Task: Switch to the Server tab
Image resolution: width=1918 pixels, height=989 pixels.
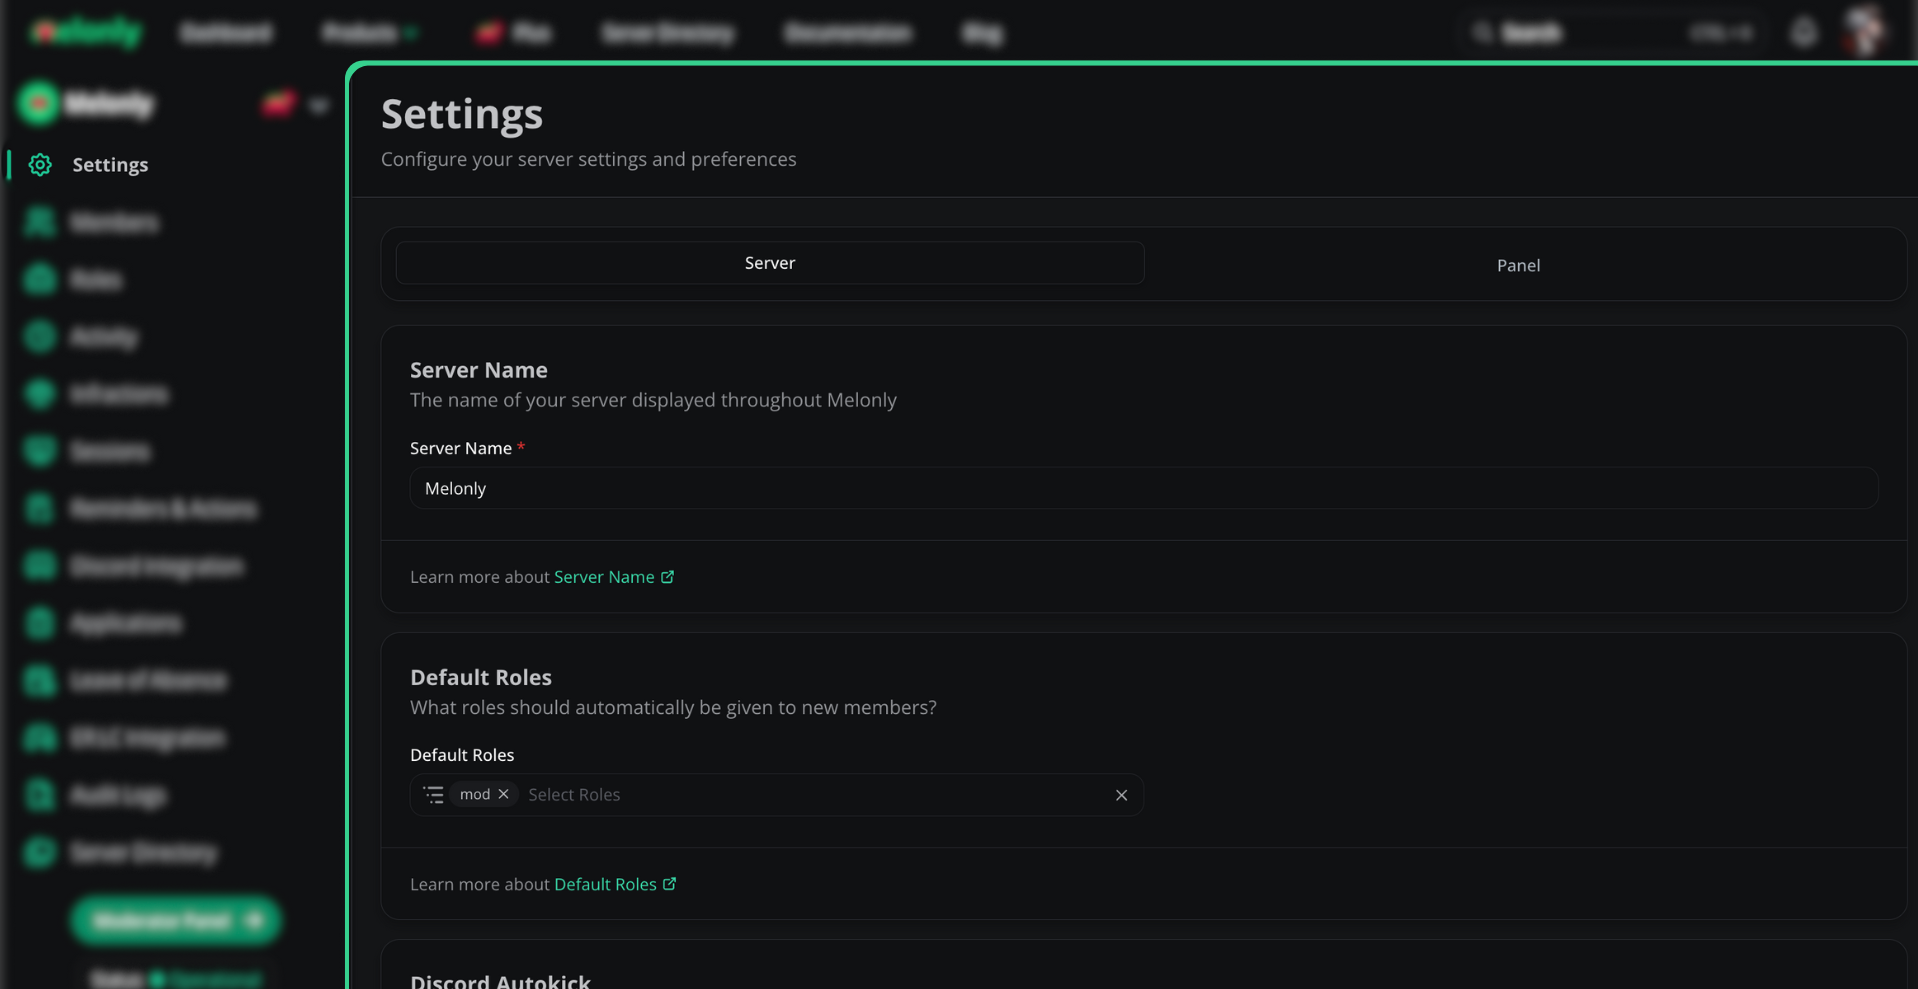Action: pyautogui.click(x=770, y=263)
